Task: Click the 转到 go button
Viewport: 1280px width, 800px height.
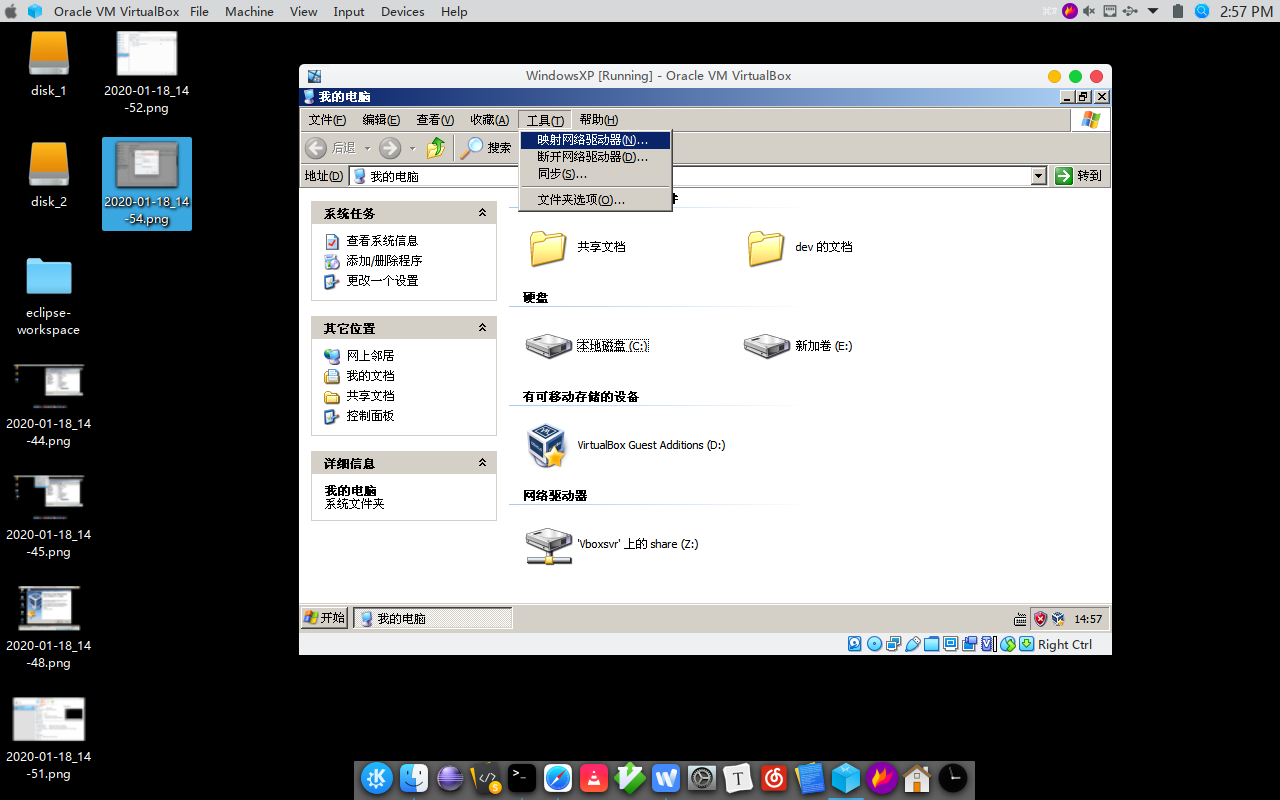Action: 1079,176
